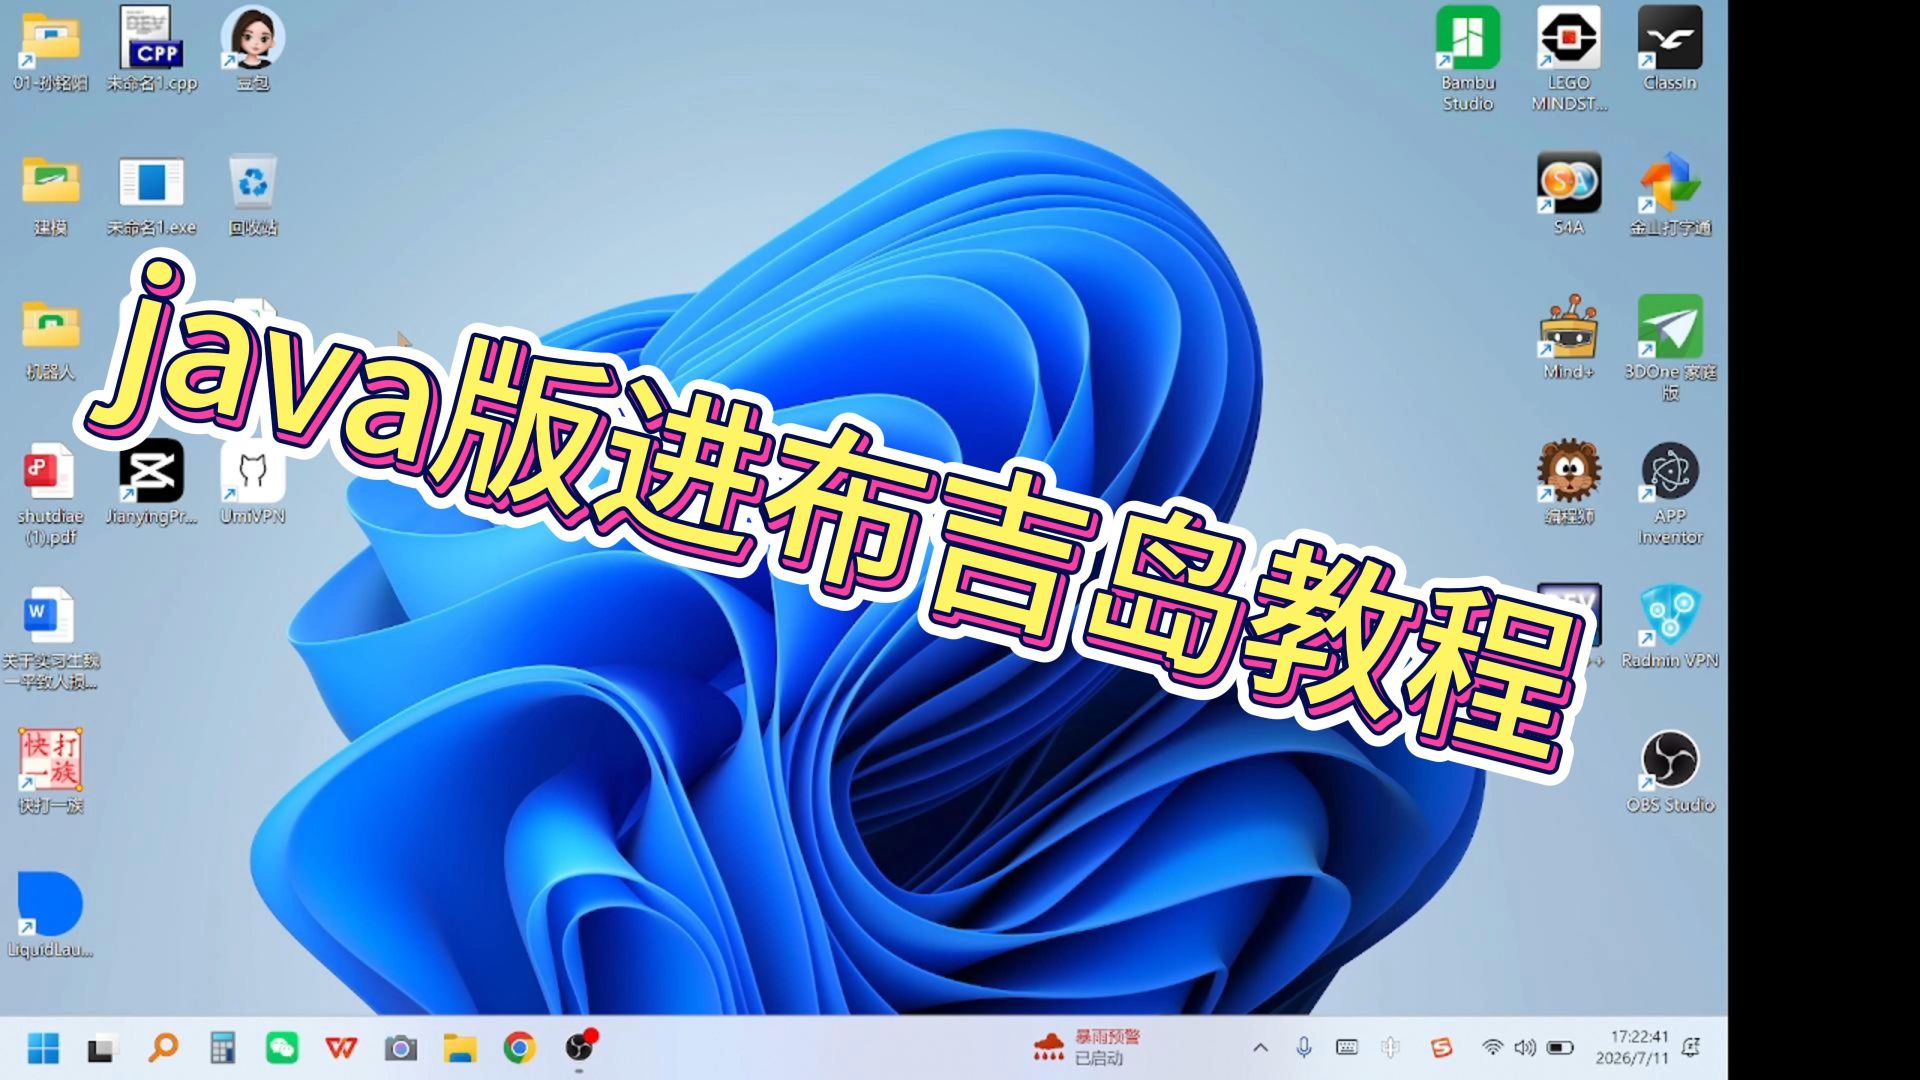Screen dimensions: 1920x1080
Task: Launch the UmiVPN shortcut
Action: pyautogui.click(x=253, y=484)
